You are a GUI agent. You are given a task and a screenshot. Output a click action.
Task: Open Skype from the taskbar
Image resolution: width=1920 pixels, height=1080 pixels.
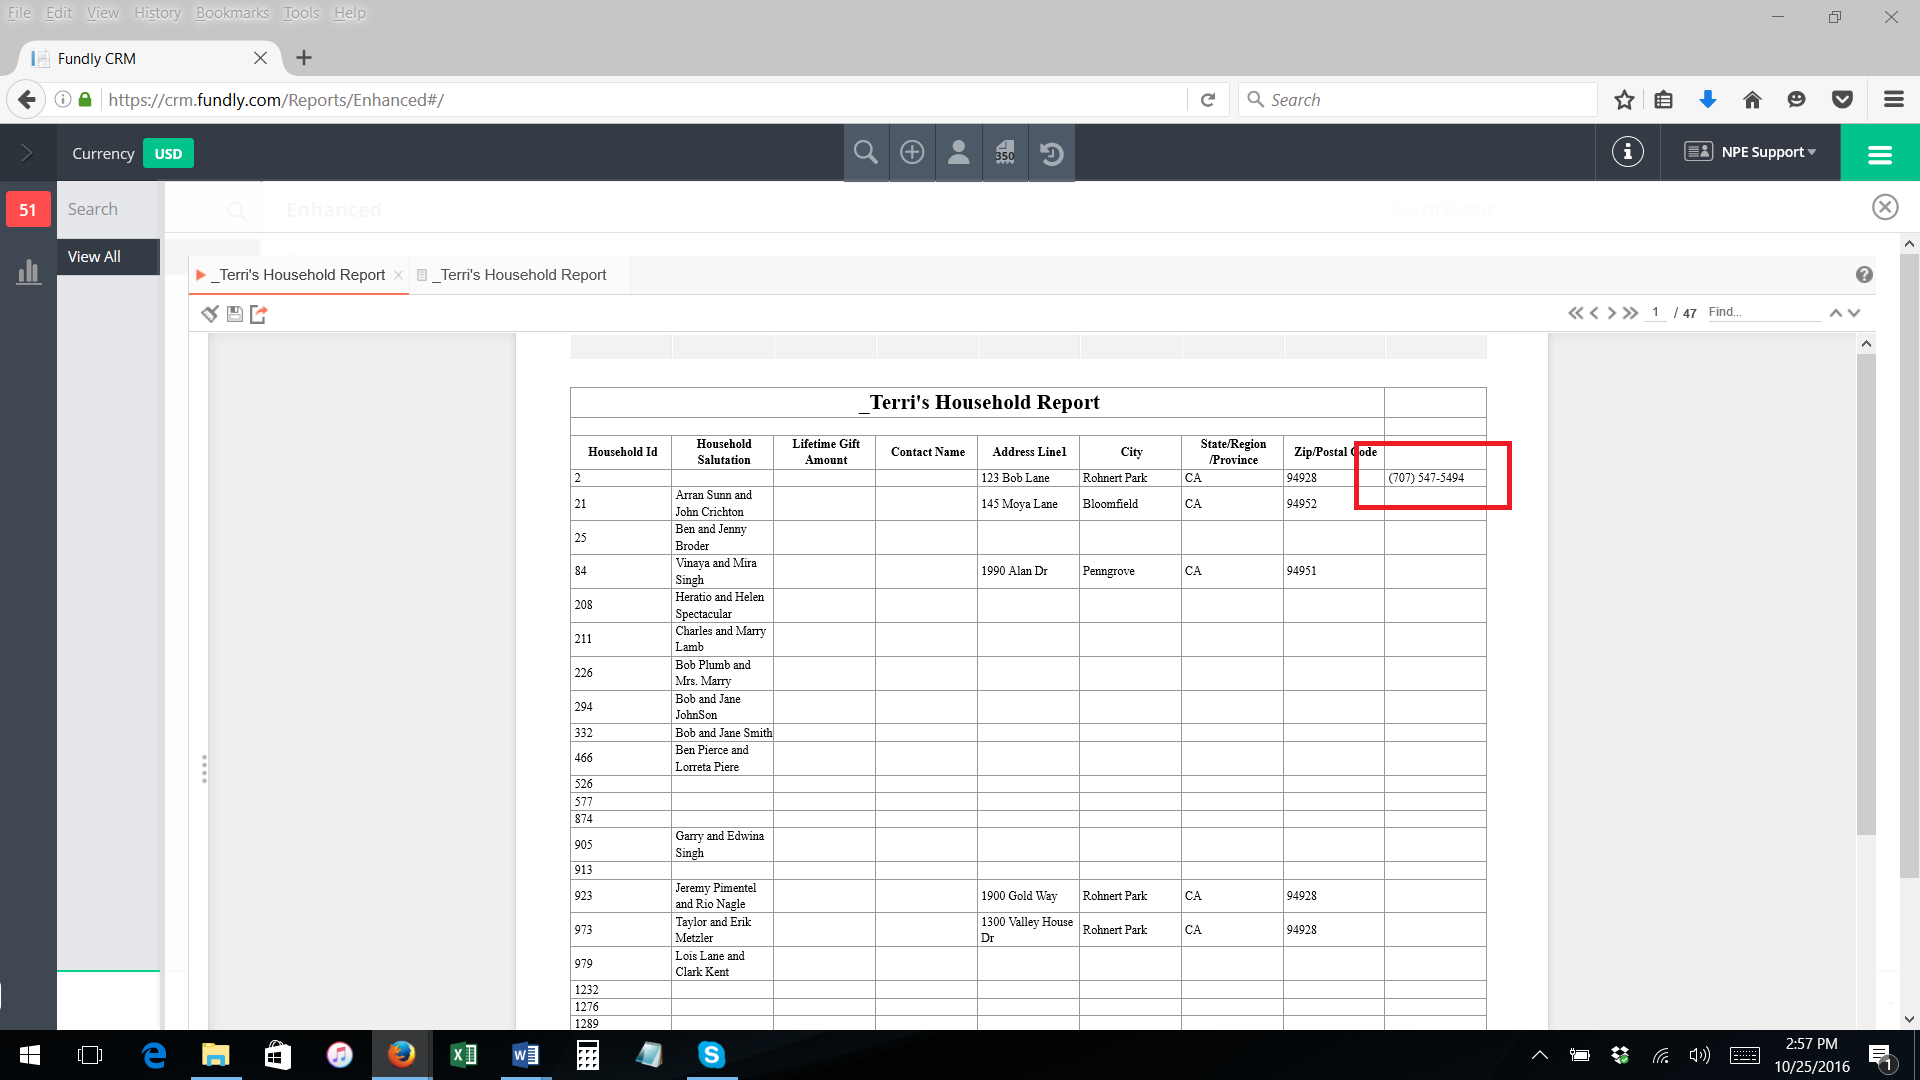pyautogui.click(x=711, y=1055)
